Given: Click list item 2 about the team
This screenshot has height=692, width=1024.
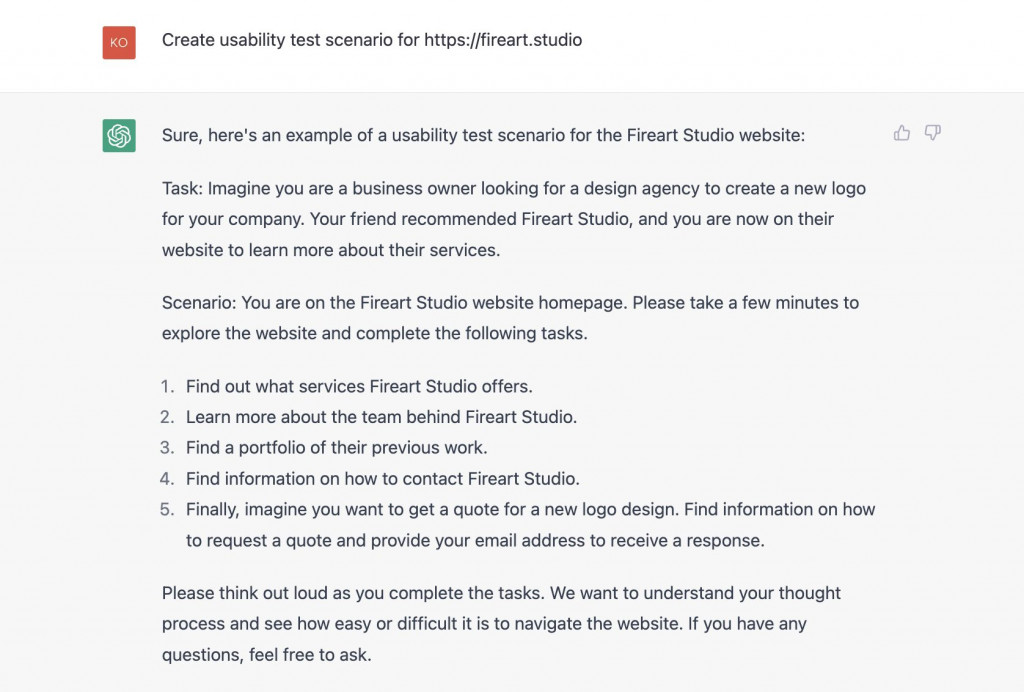Looking at the screenshot, I should coord(380,417).
